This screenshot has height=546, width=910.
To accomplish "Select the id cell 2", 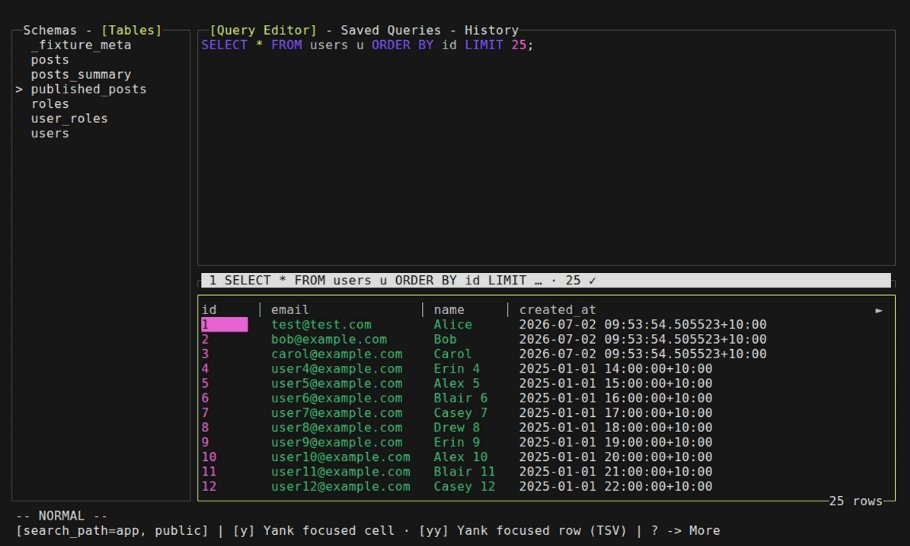I will pos(205,339).
